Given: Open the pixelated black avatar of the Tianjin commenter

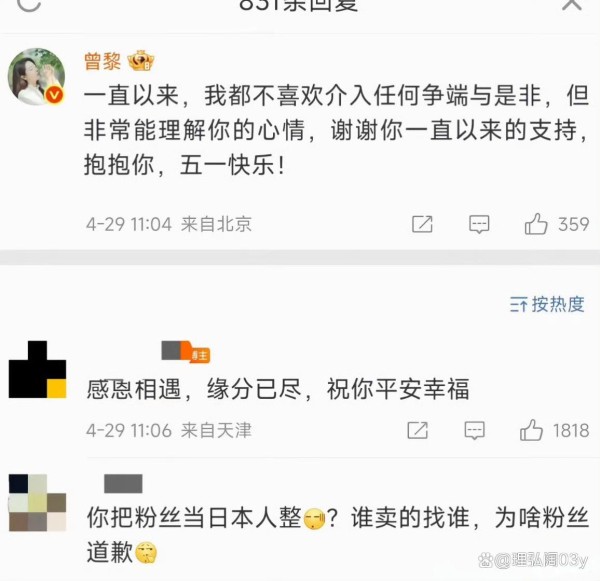Looking at the screenshot, I should pyautogui.click(x=38, y=369).
